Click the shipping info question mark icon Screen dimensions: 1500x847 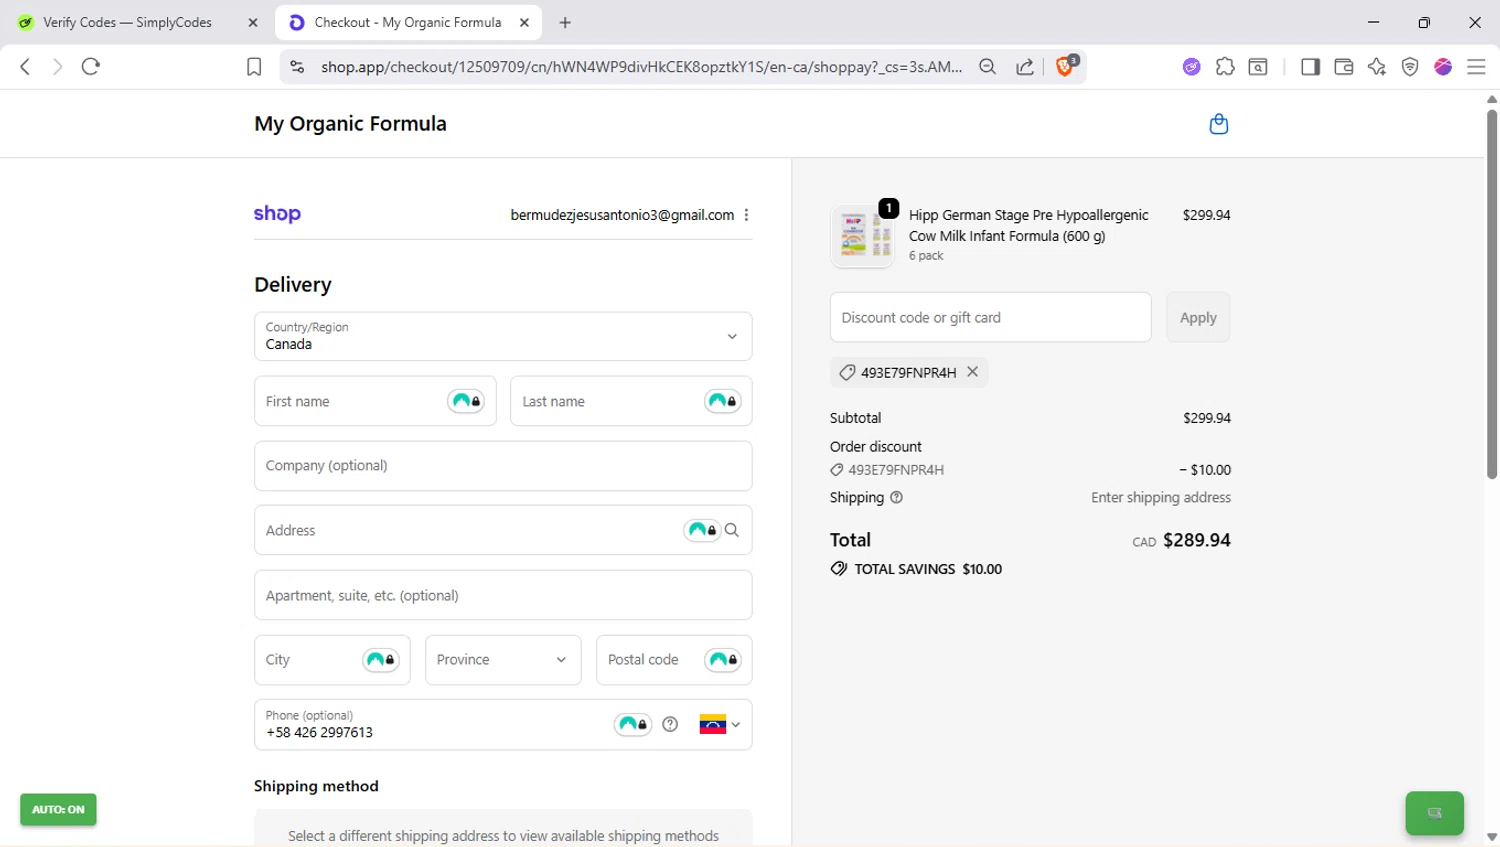(x=896, y=497)
